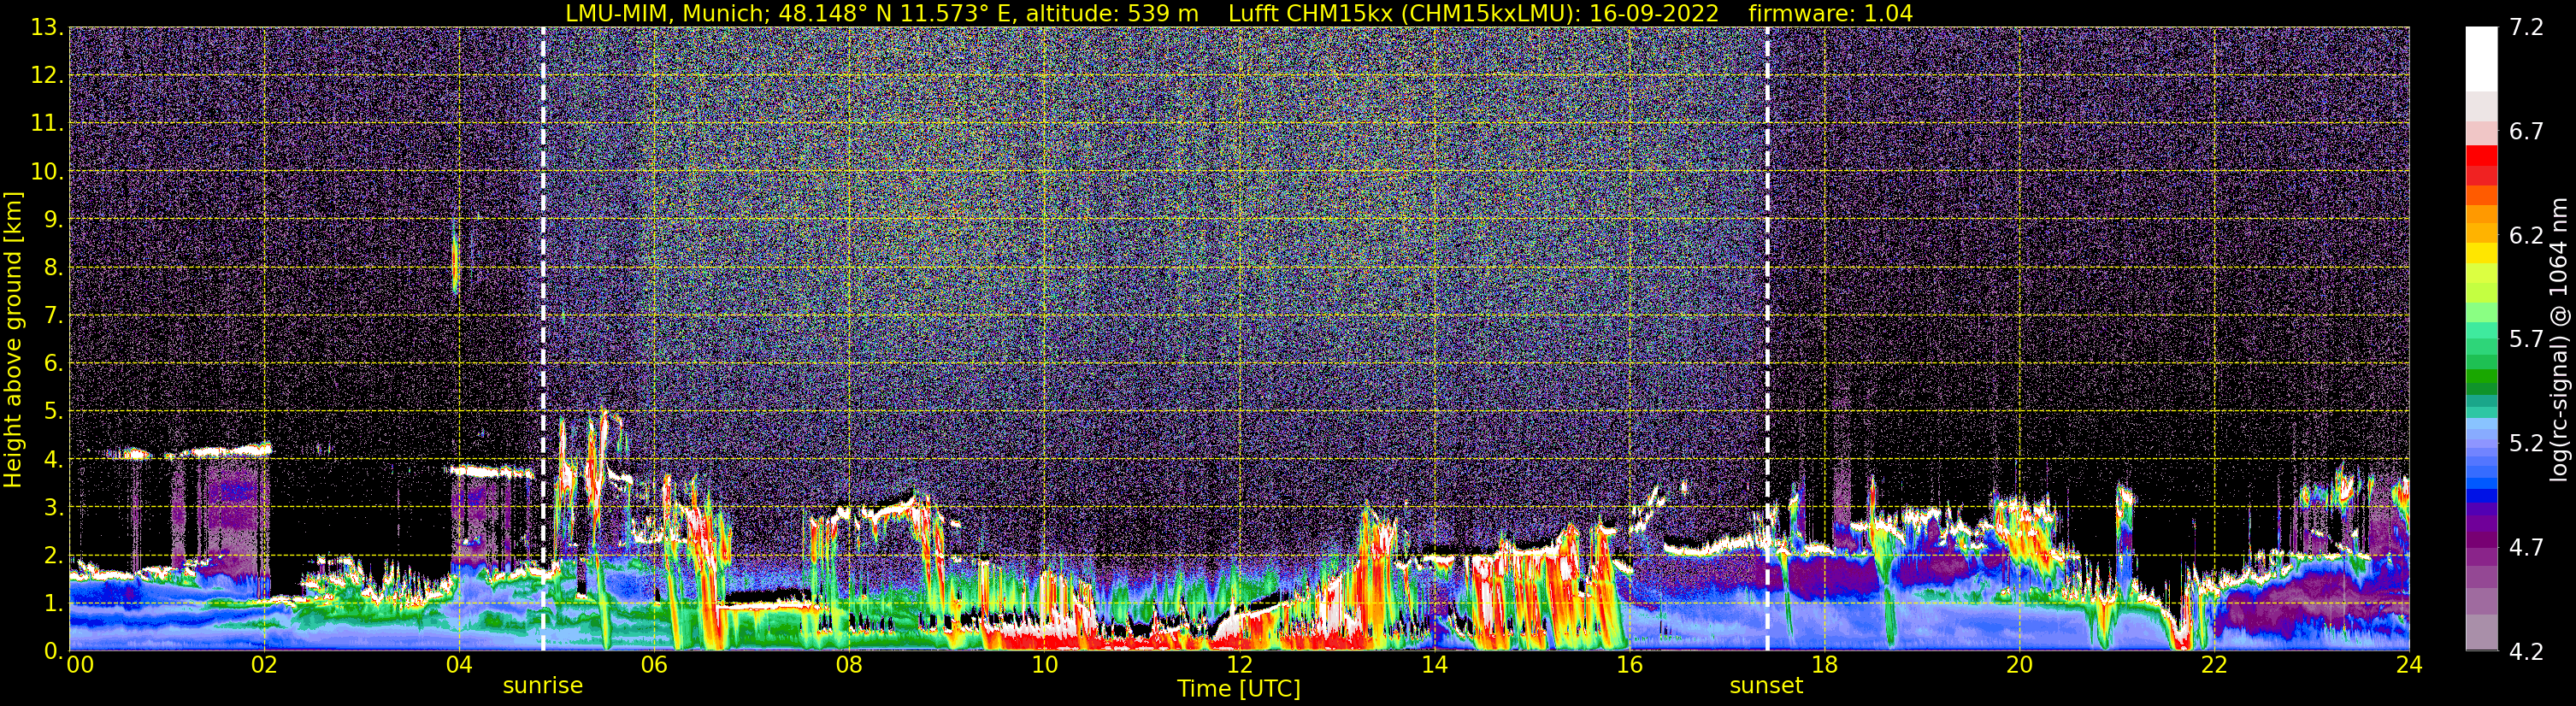Click the "14" time axis tick label

1434,665
